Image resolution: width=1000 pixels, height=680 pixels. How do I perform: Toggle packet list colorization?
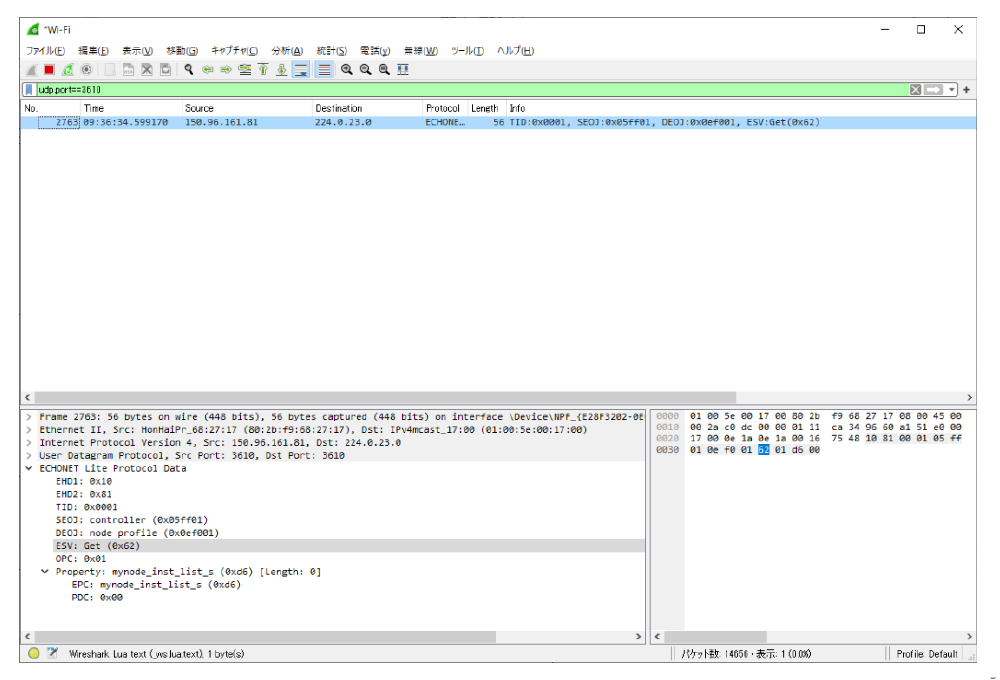tap(325, 70)
